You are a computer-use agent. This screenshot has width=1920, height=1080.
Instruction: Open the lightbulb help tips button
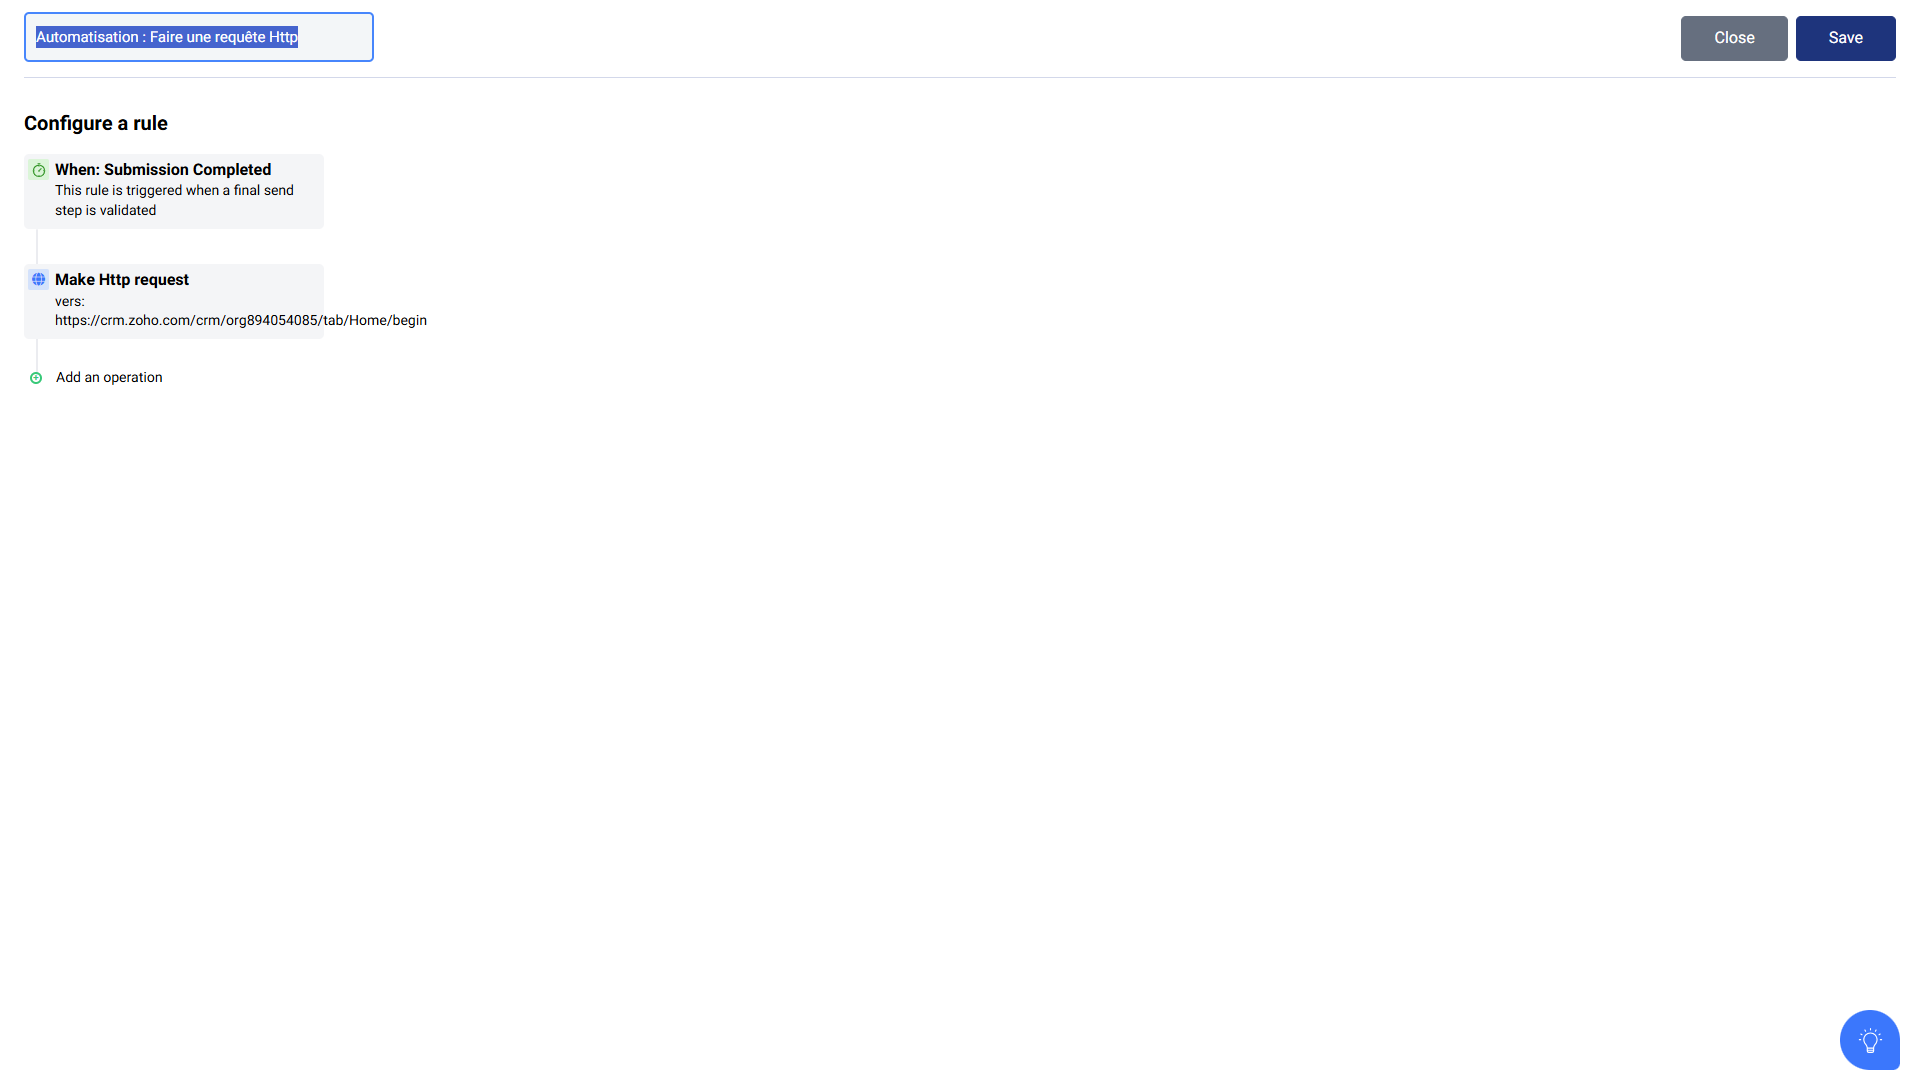[1869, 1040]
